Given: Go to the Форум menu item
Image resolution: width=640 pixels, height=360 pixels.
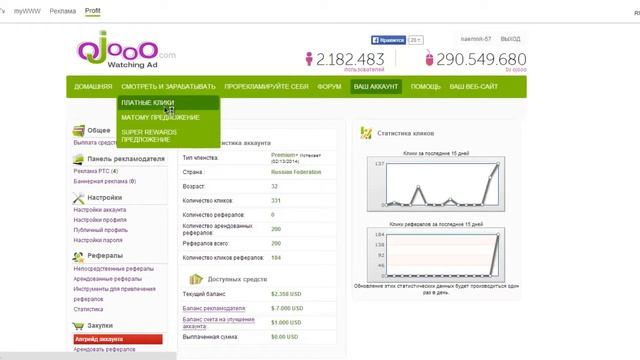Looking at the screenshot, I should pyautogui.click(x=329, y=87).
